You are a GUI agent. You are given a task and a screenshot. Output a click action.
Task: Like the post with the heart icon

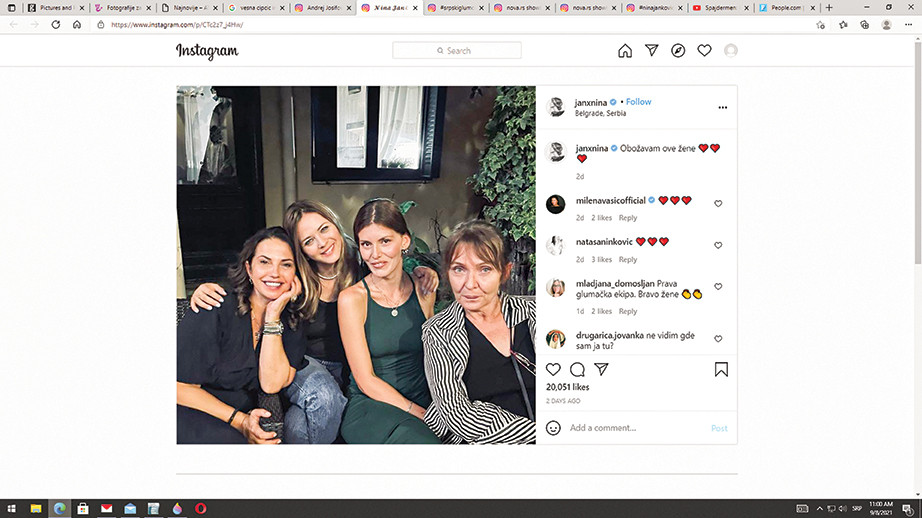tap(553, 369)
